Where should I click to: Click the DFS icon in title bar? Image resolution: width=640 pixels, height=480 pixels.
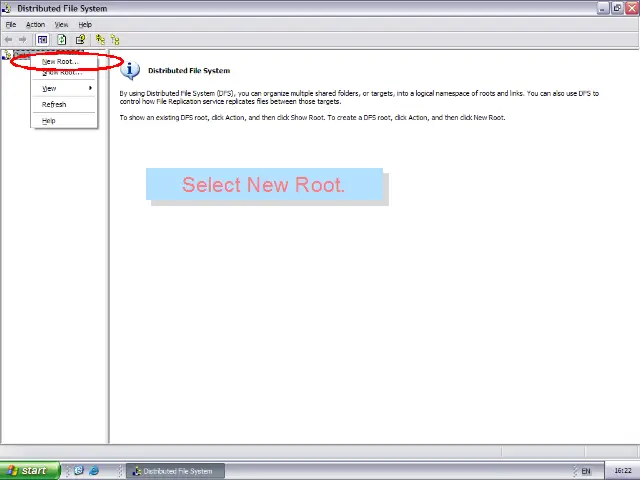(7, 8)
